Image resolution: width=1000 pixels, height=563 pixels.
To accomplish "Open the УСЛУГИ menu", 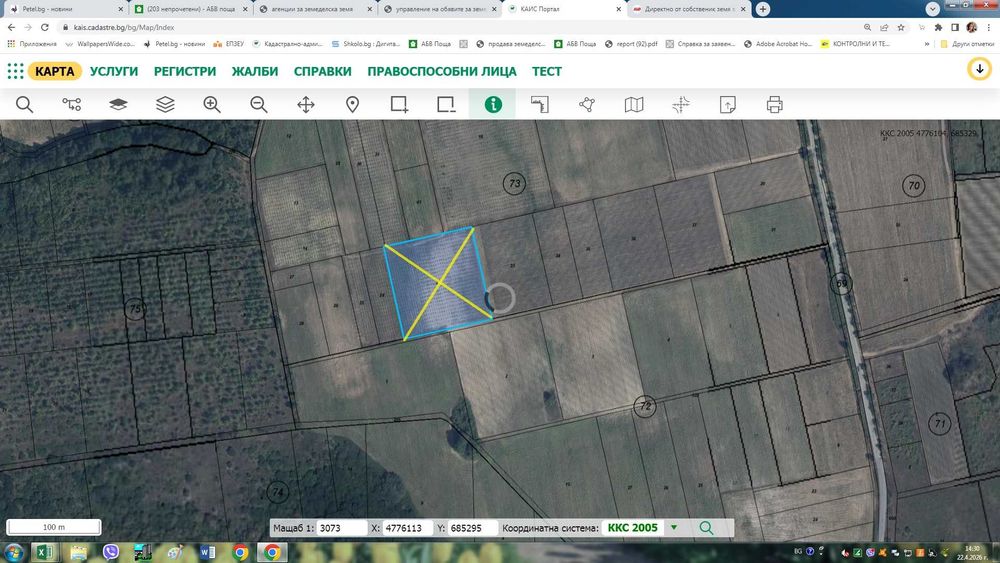I will [x=114, y=71].
